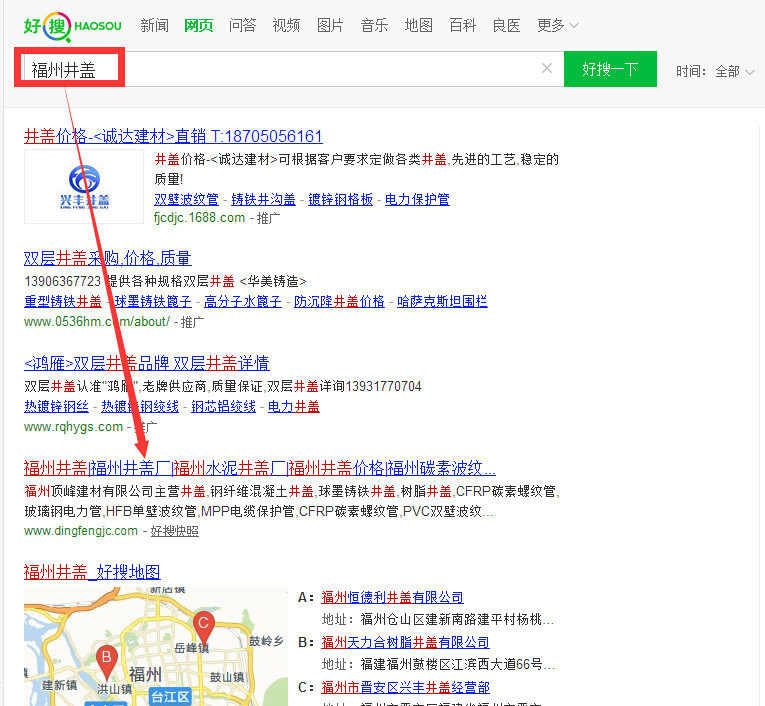Open result 福州井盖|福州井盖厂|福州水泥井盖厂
The width and height of the screenshot is (765, 706).
tap(260, 468)
